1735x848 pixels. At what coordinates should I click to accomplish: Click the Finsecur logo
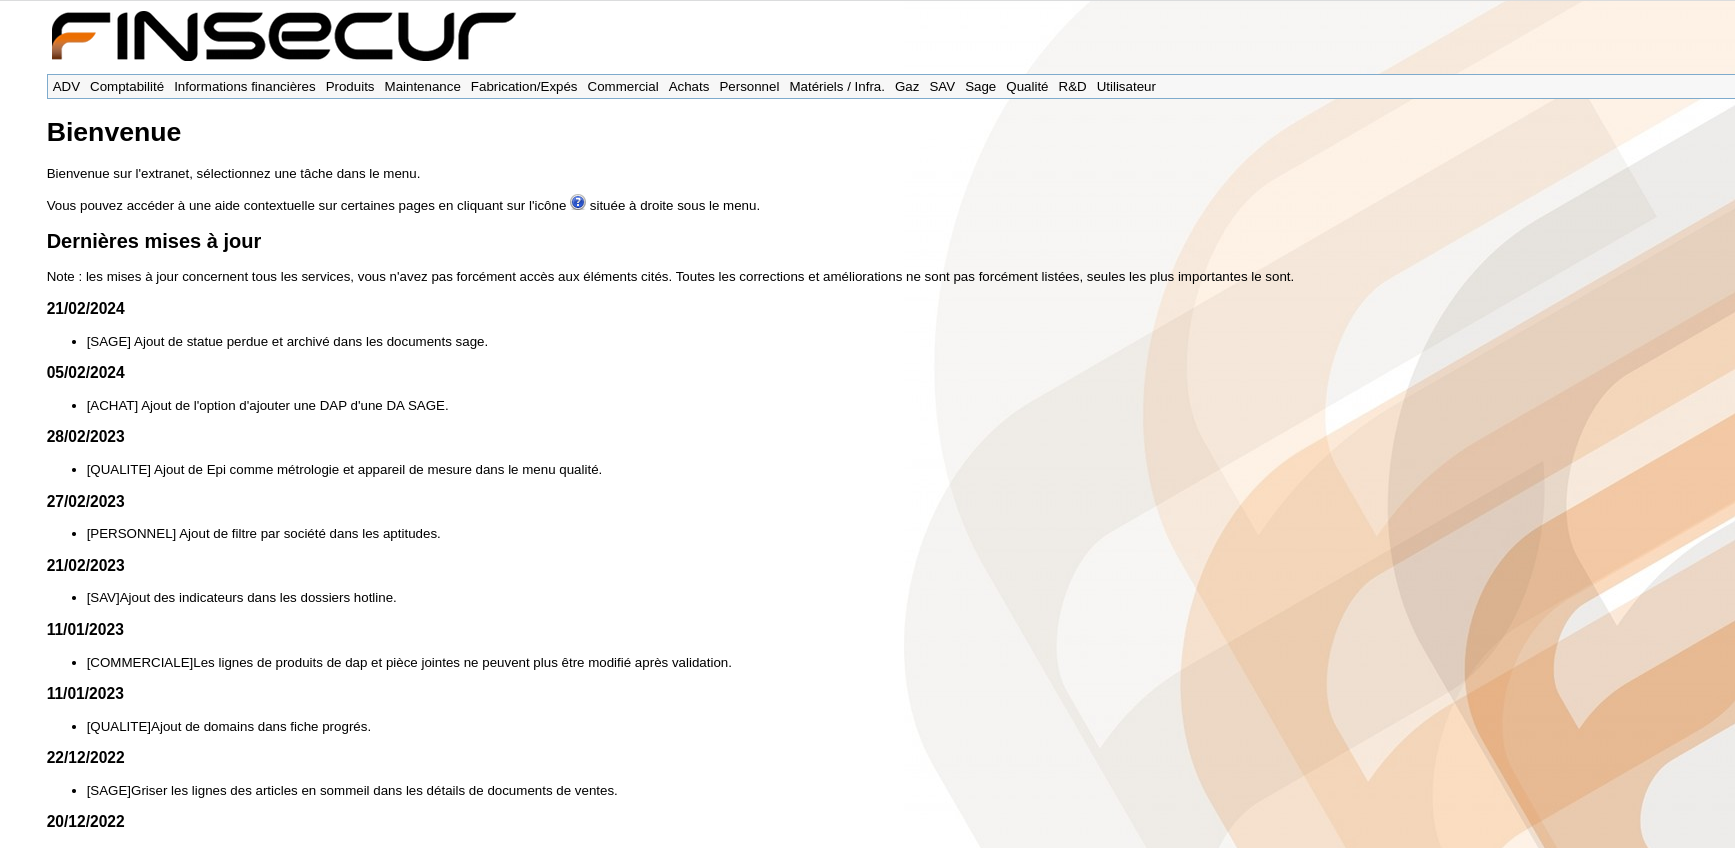click(284, 36)
